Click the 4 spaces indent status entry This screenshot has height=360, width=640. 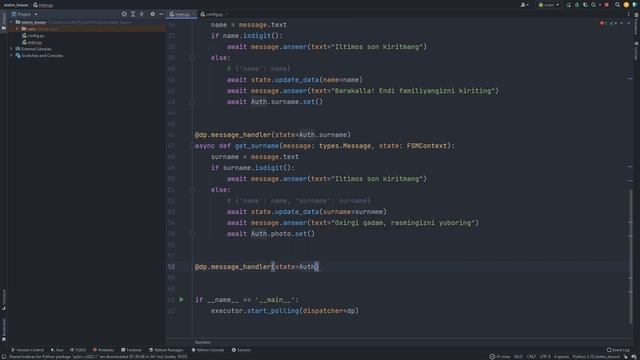[x=561, y=357]
